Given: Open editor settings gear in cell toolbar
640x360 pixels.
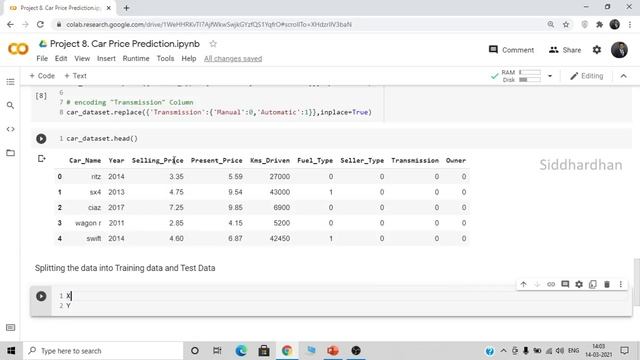Looking at the screenshot, I should pyautogui.click(x=579, y=284).
